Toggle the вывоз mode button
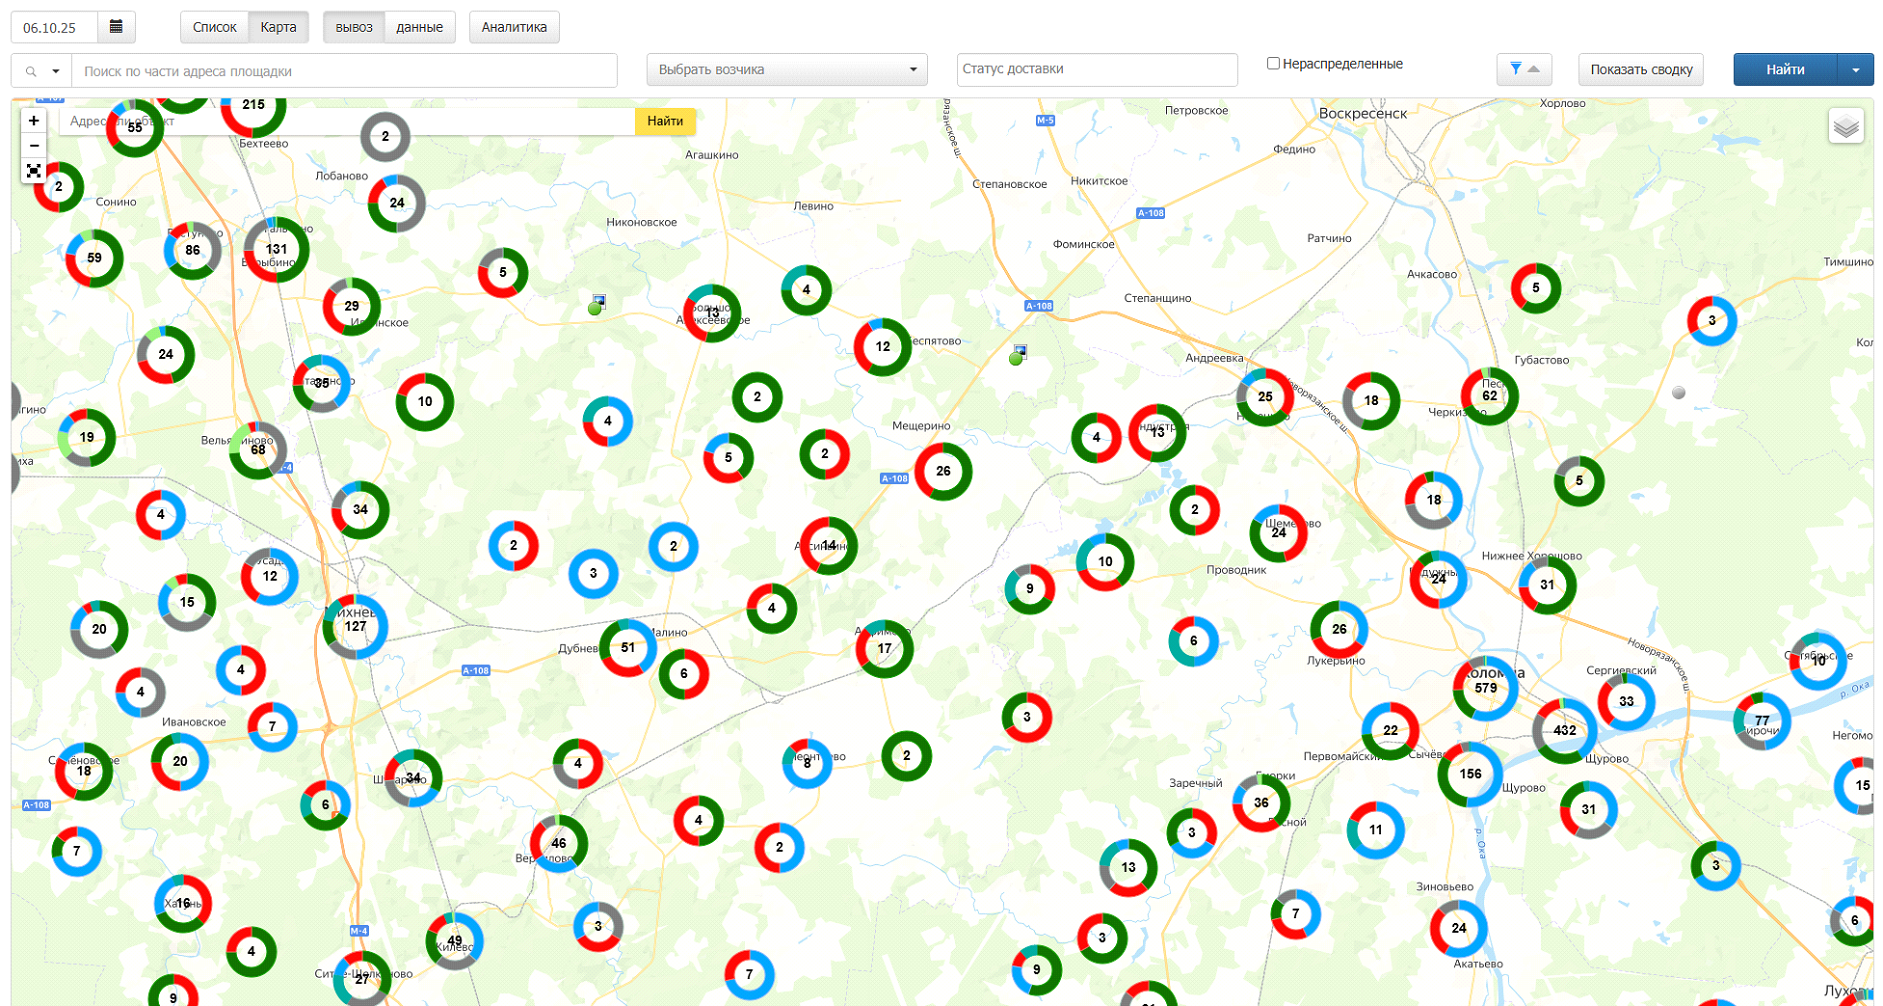Image resolution: width=1883 pixels, height=1006 pixels. 354,27
